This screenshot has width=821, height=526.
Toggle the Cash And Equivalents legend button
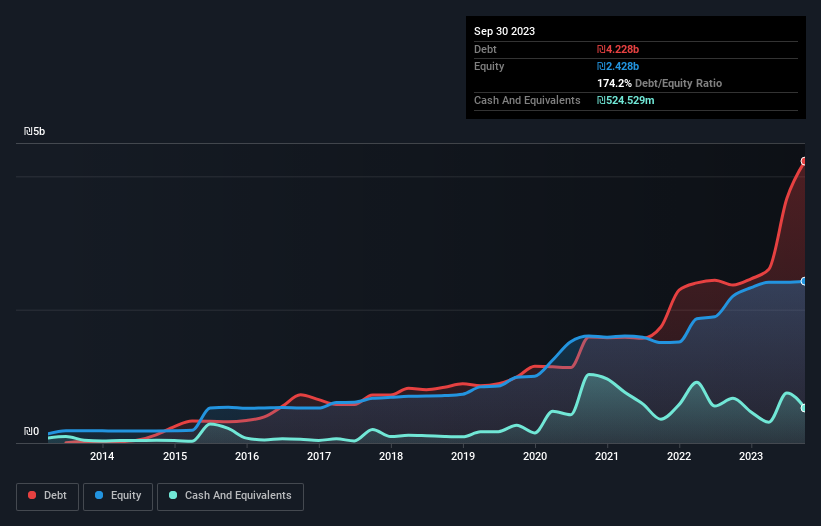point(230,496)
